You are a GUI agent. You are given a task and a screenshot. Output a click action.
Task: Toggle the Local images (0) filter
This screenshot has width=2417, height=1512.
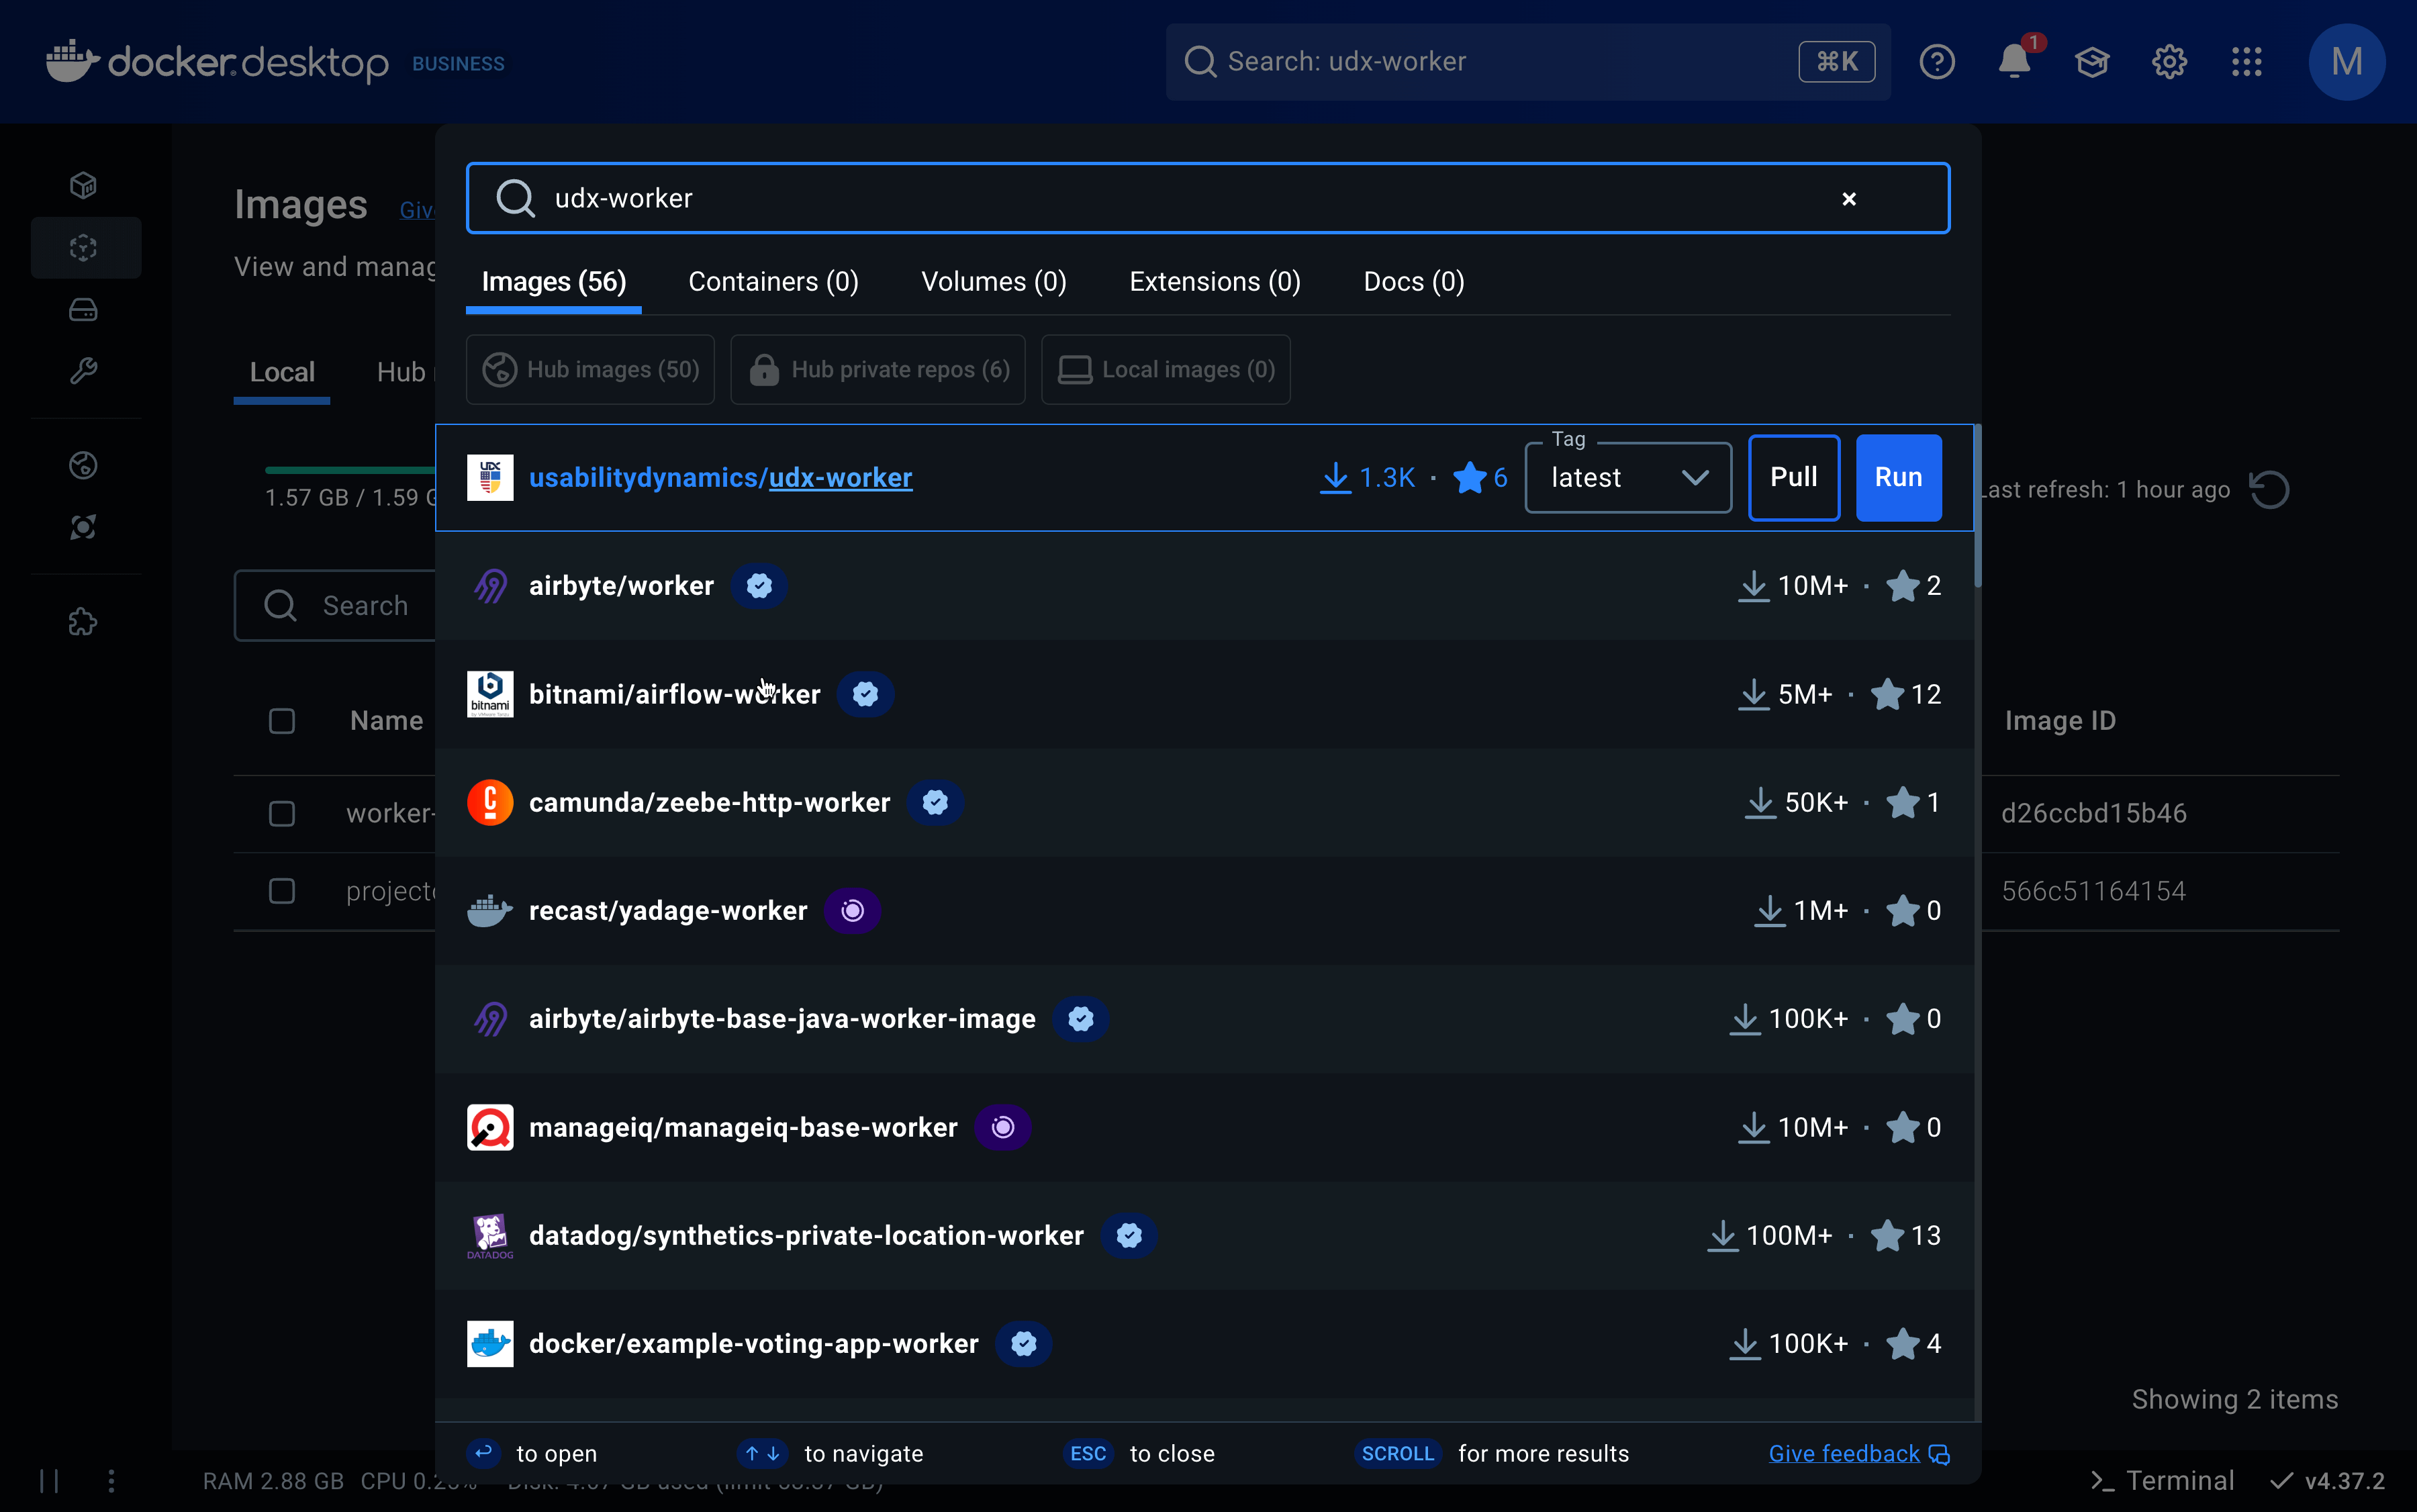point(1166,369)
